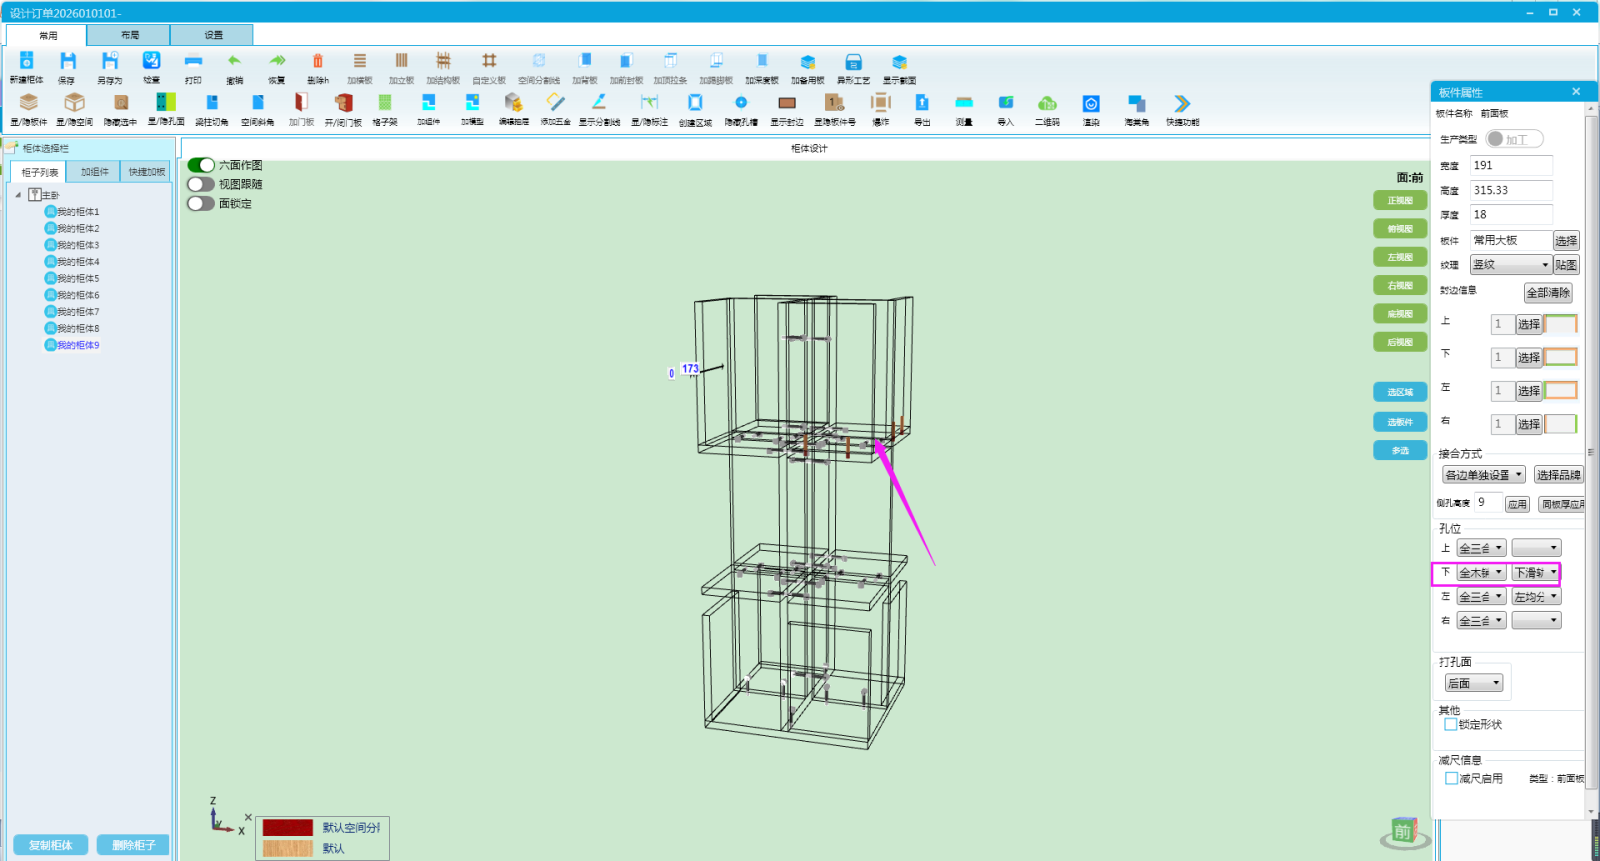Open the 打孔面 后面 dropdown
Viewport: 1600px width, 861px height.
click(x=1474, y=684)
